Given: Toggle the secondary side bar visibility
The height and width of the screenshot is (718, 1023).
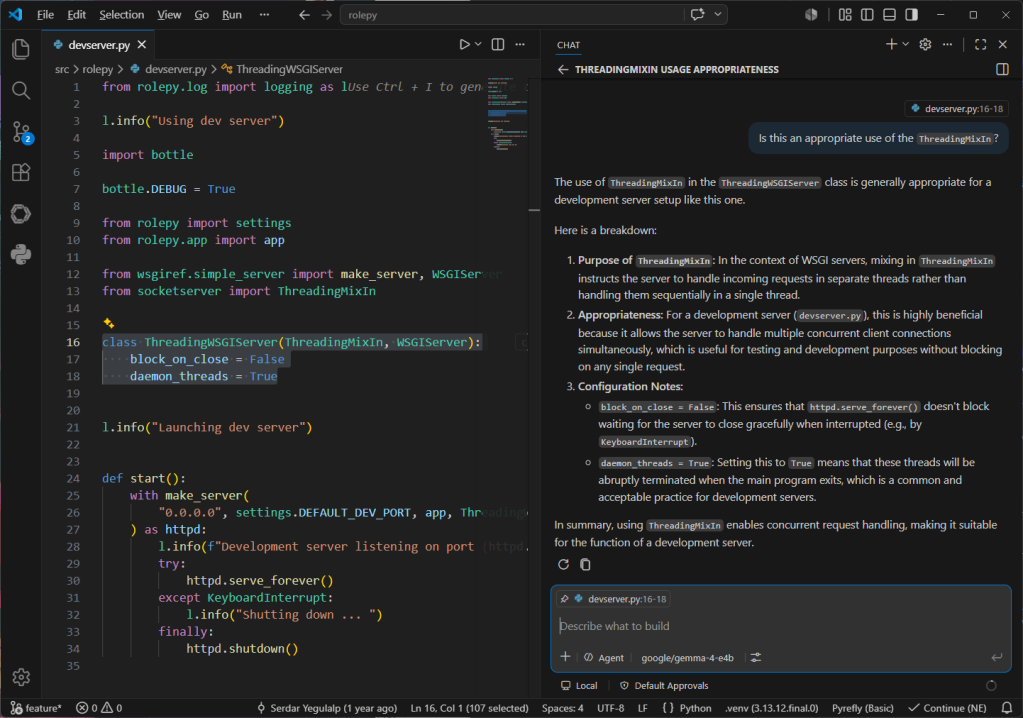Looking at the screenshot, I should click(911, 14).
